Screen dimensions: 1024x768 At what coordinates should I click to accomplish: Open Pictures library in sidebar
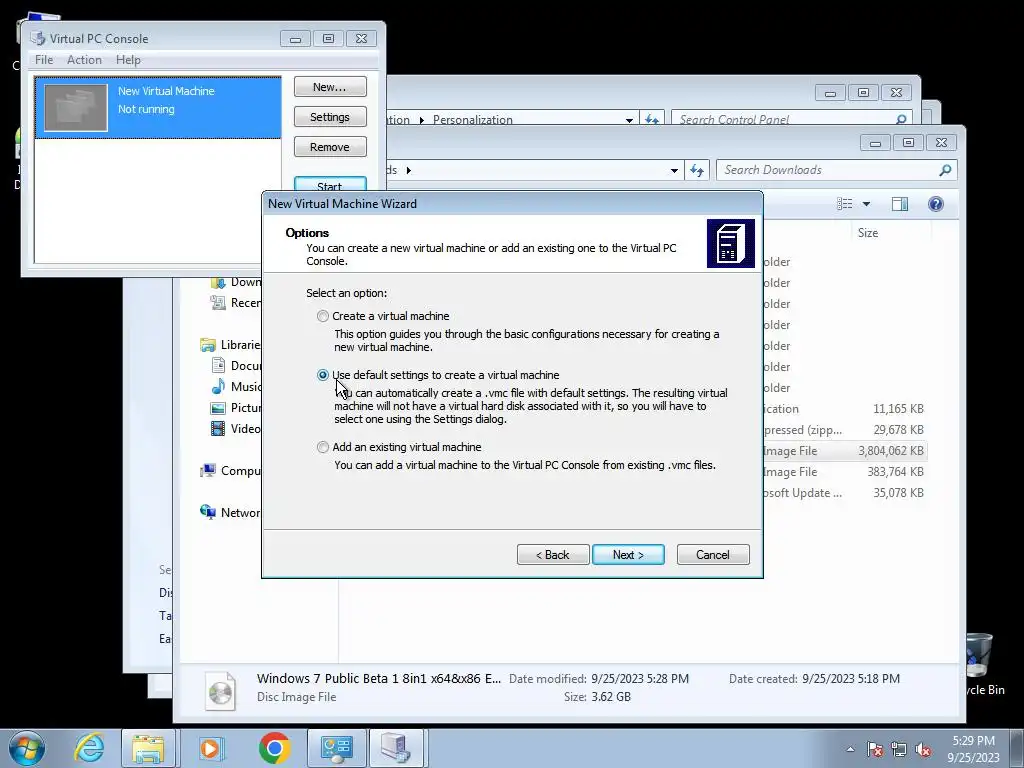pos(236,408)
